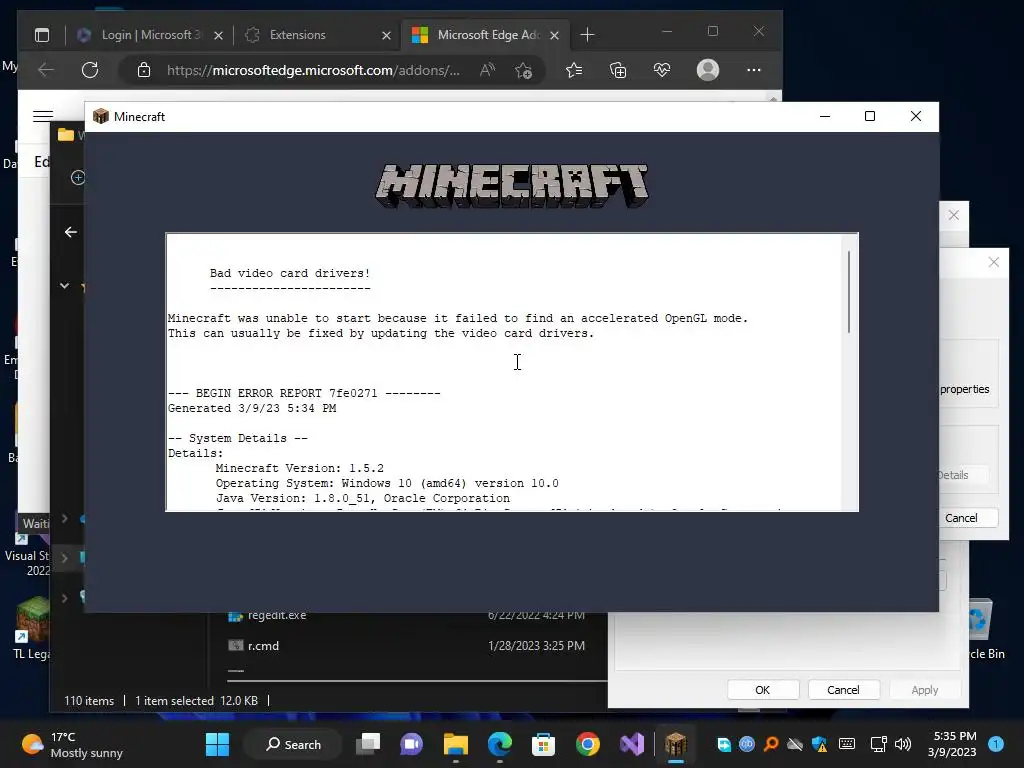Open Google Chrome from taskbar
Viewport: 1024px width, 768px height.
(x=588, y=744)
